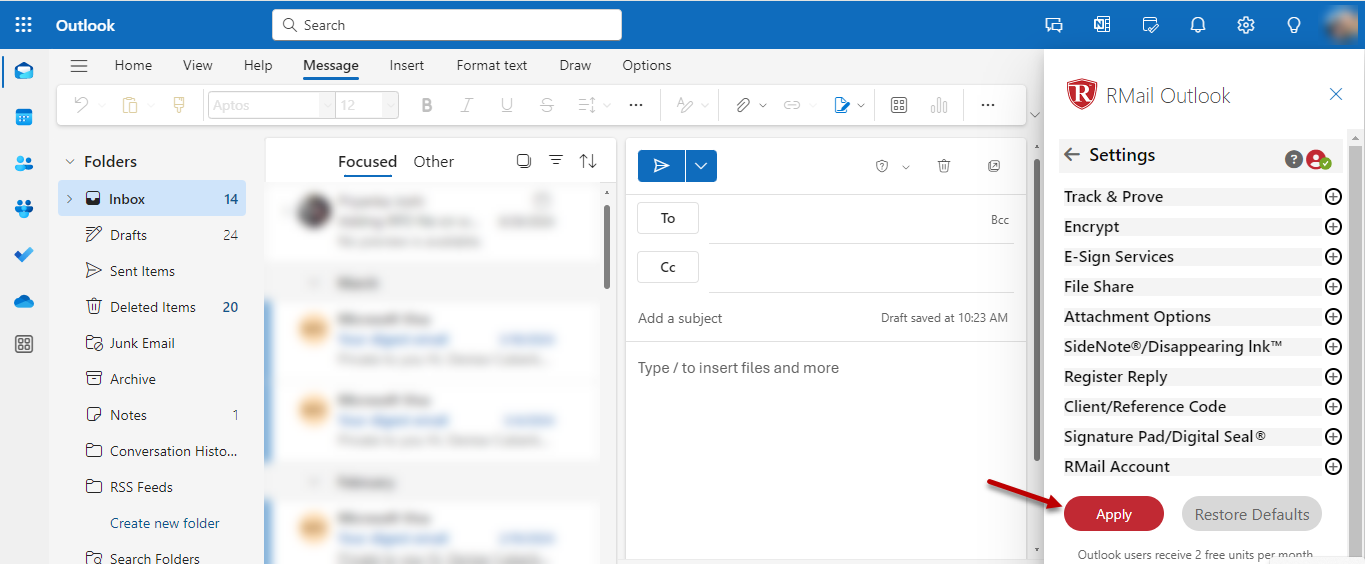Expand the Encrypt section
Image resolution: width=1365 pixels, height=564 pixels.
click(1333, 227)
